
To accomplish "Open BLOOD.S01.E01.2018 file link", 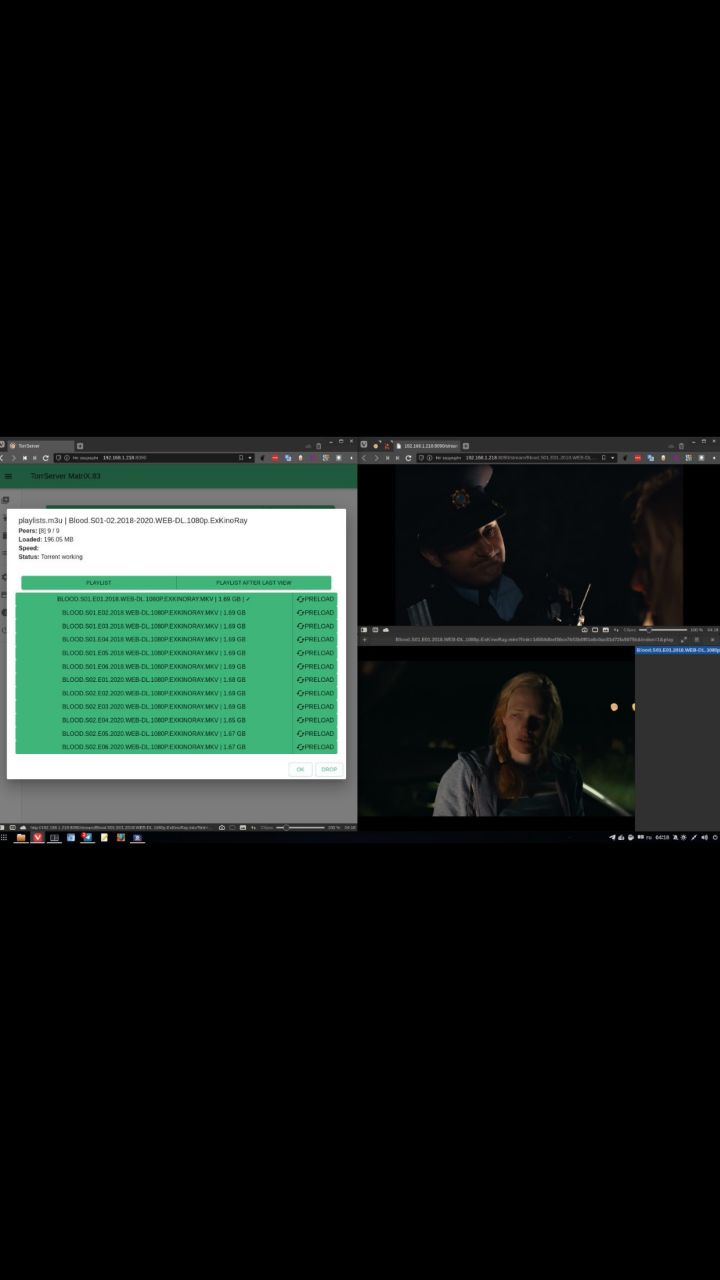I will (x=154, y=599).
